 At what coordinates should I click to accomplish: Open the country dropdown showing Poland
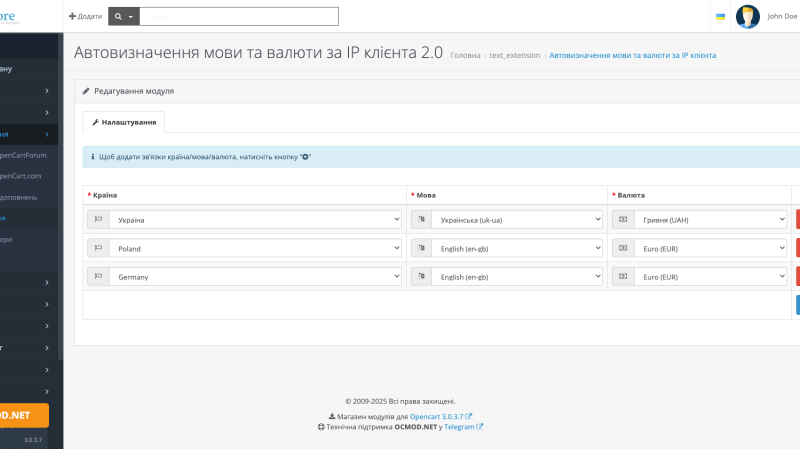pyautogui.click(x=255, y=248)
